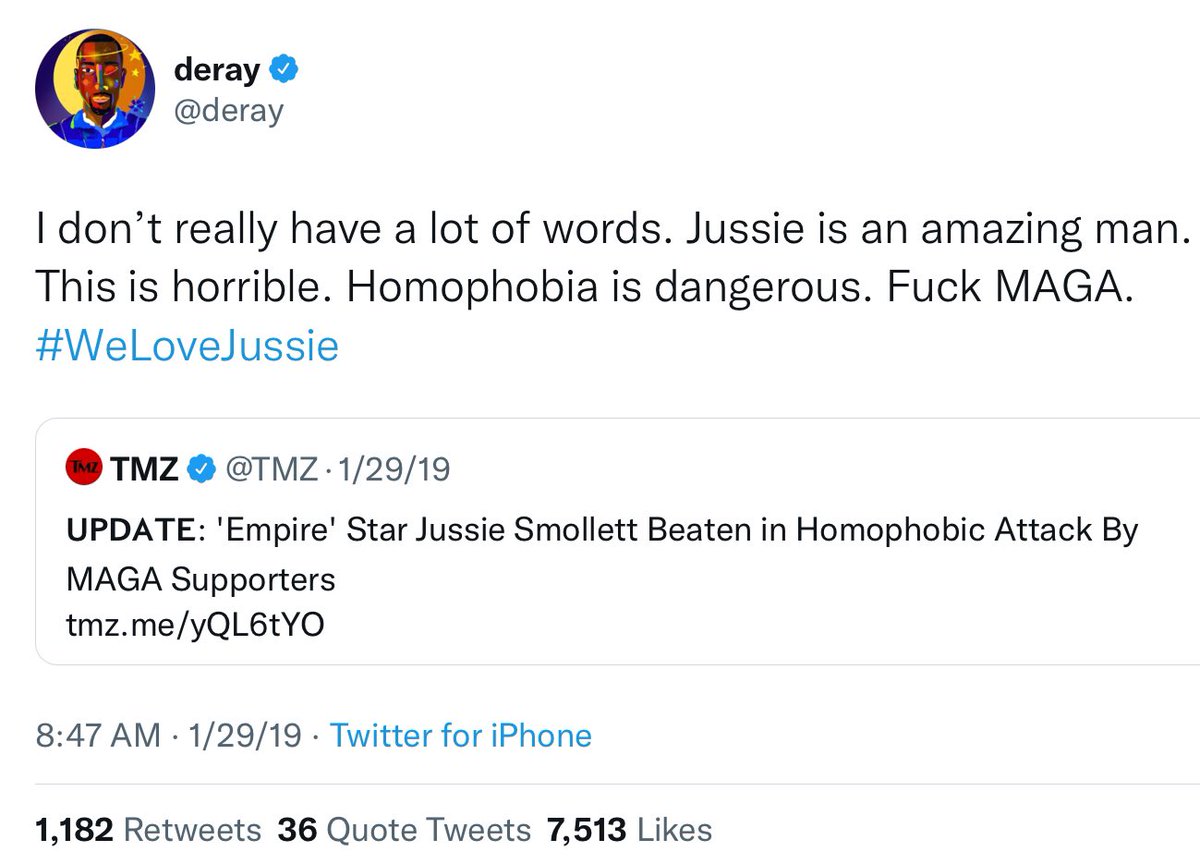Show the 7,513 Likes list
The image size is (1200, 864).
tap(629, 829)
